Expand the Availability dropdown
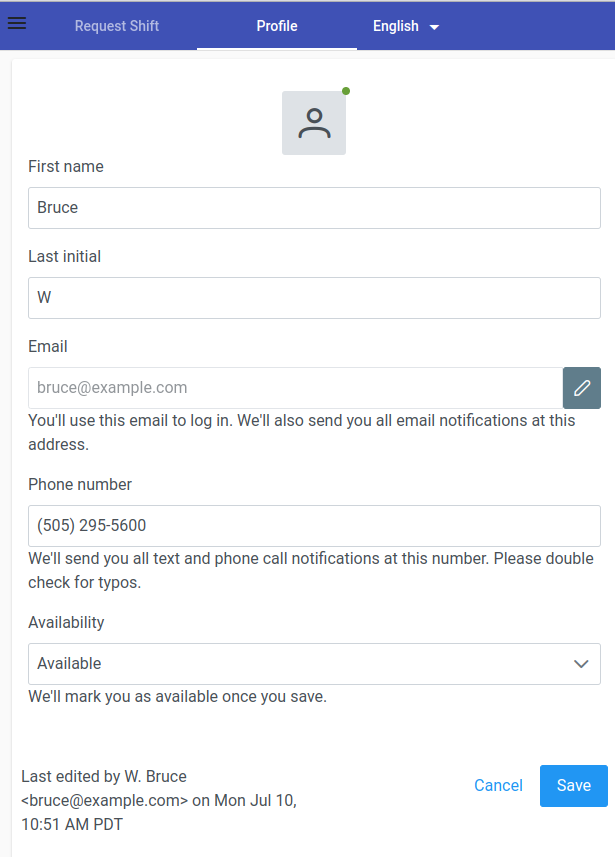The height and width of the screenshot is (857, 615). [x=314, y=664]
